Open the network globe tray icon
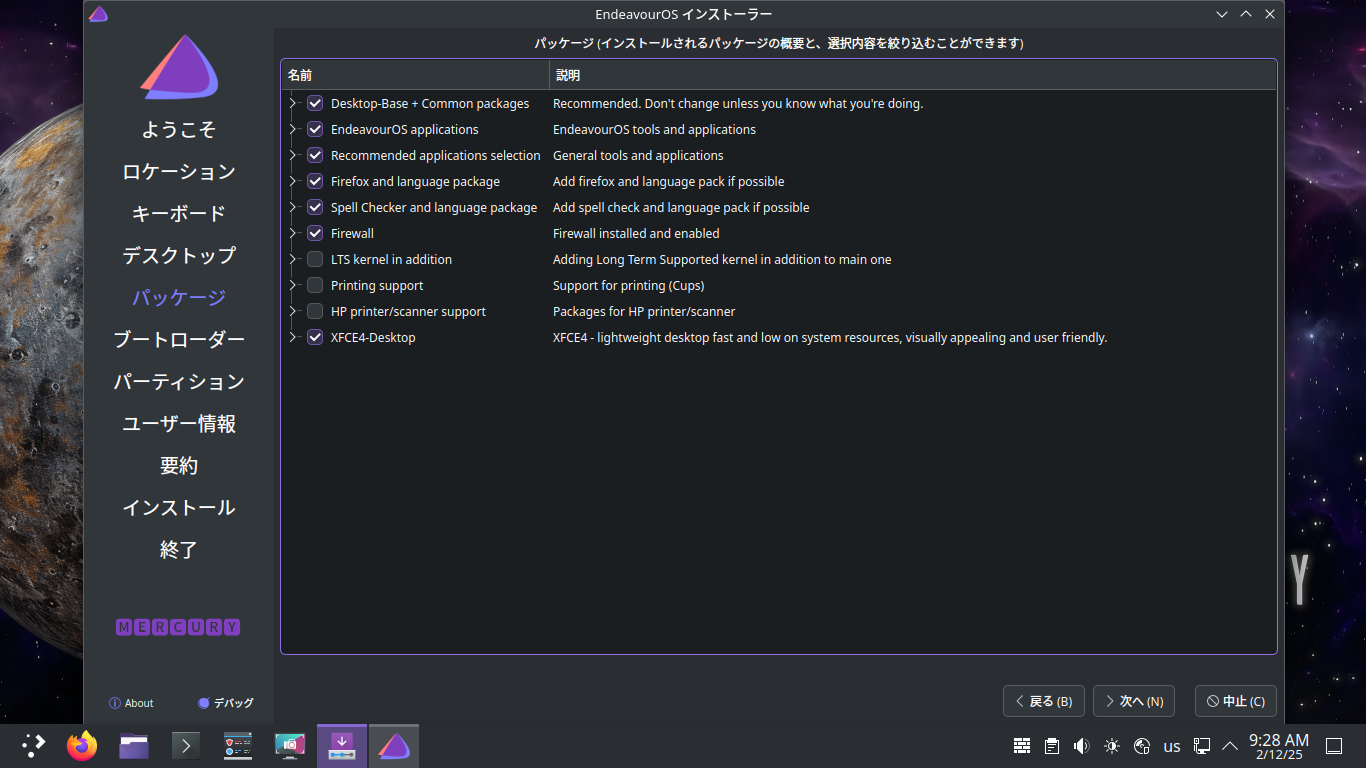 [x=1142, y=746]
